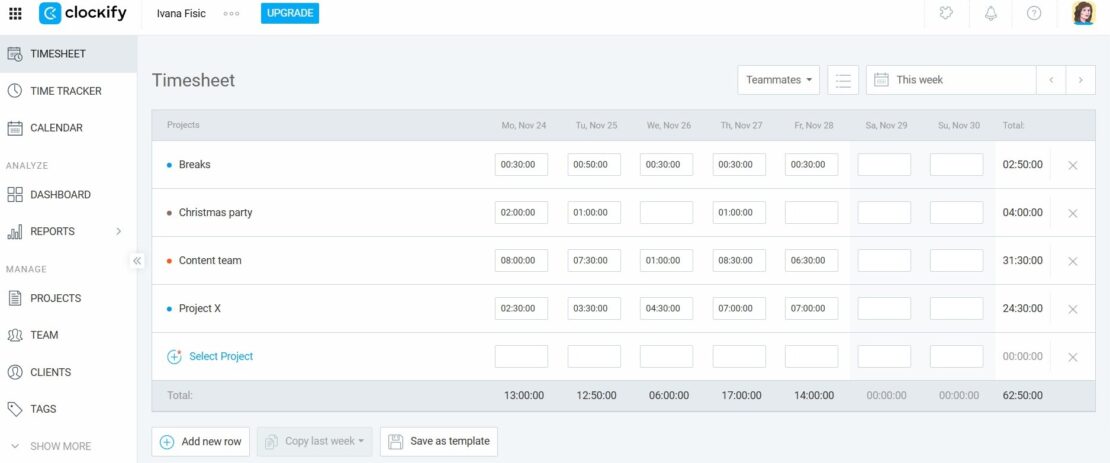This screenshot has width=1110, height=463.
Task: Click the We, Nov 26 column header
Action: point(668,125)
